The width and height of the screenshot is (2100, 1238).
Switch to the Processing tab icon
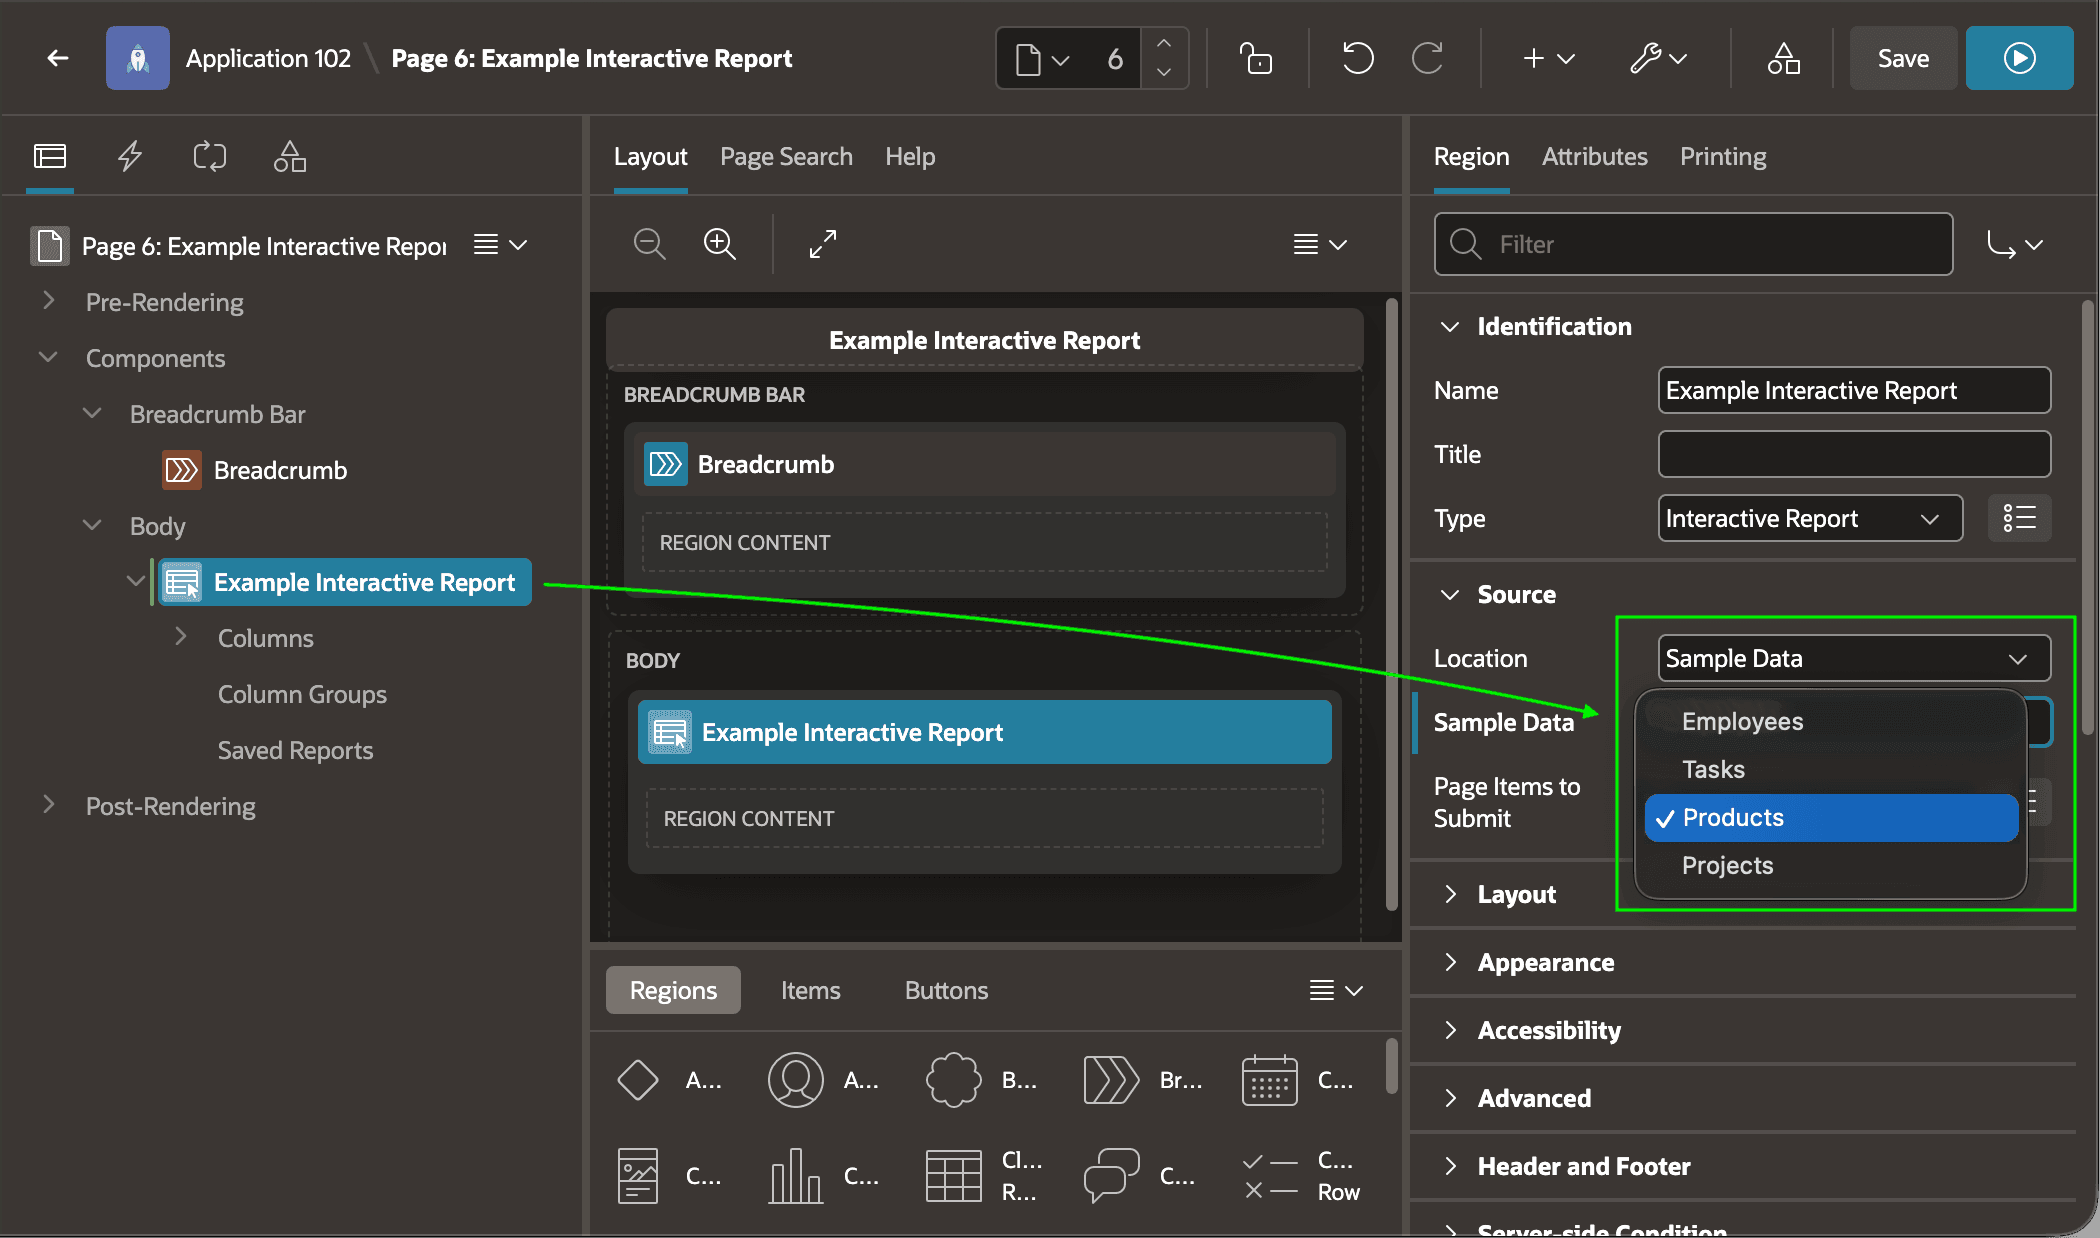210,156
